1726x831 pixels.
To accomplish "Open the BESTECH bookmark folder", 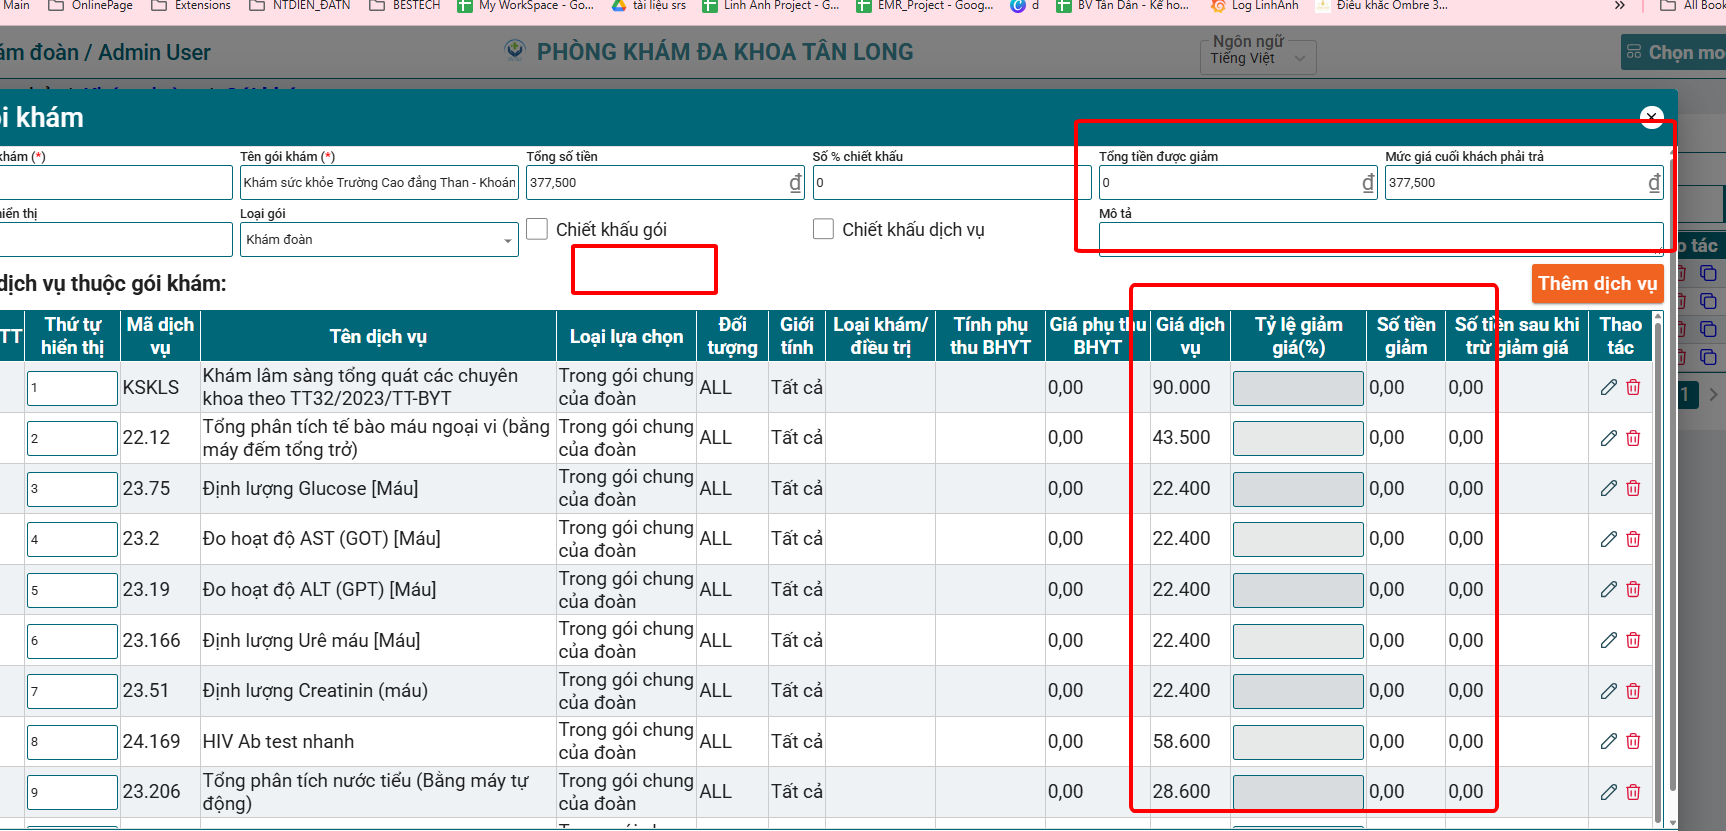I will 404,6.
